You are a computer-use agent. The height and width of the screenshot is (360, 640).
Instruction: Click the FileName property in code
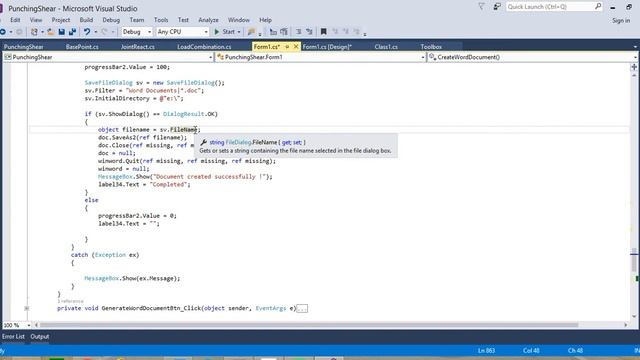(x=183, y=130)
